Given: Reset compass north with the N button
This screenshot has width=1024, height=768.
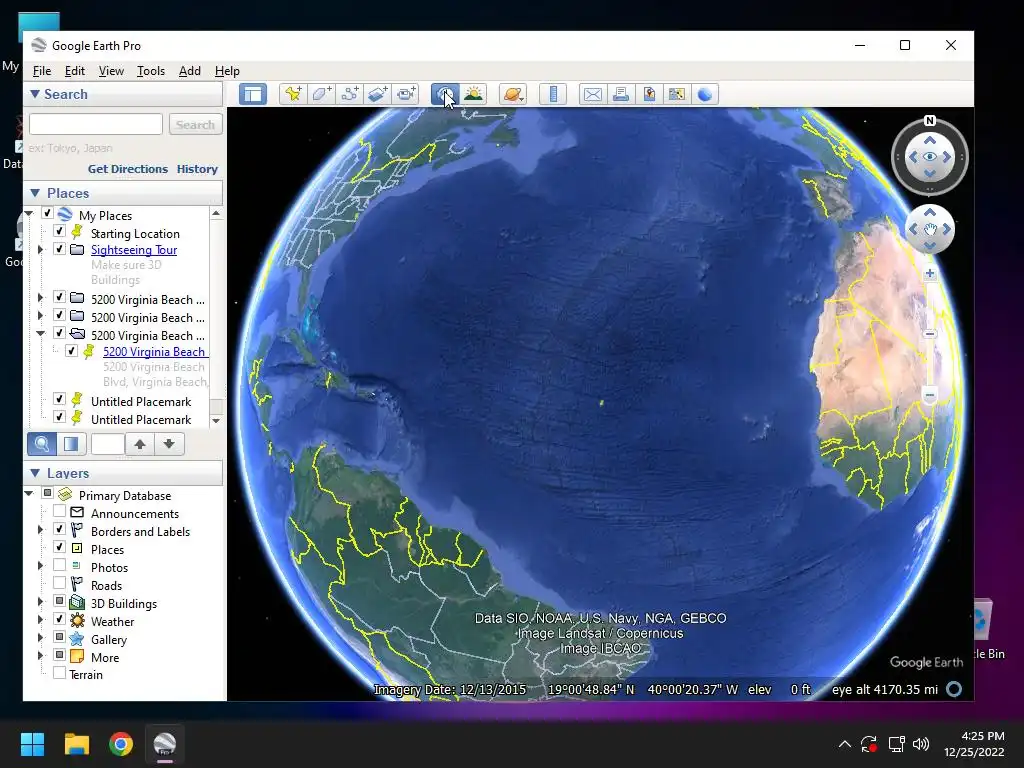Looking at the screenshot, I should click(930, 121).
